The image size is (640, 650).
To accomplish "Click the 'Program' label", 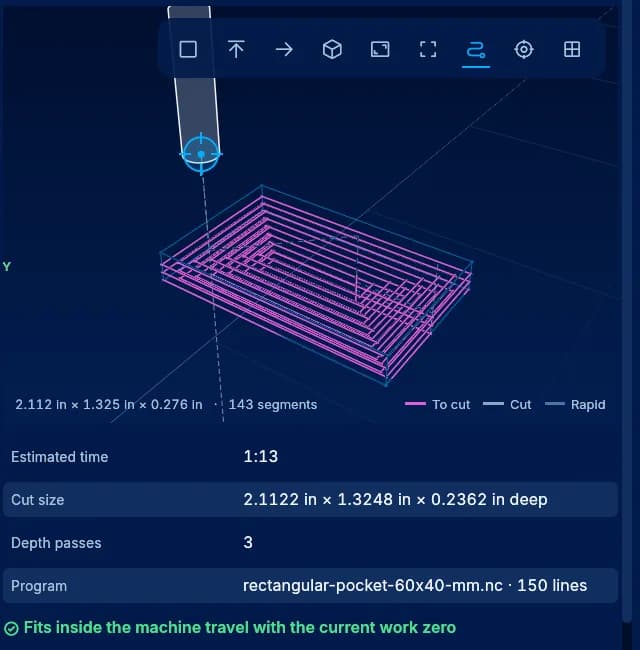I will 39,586.
